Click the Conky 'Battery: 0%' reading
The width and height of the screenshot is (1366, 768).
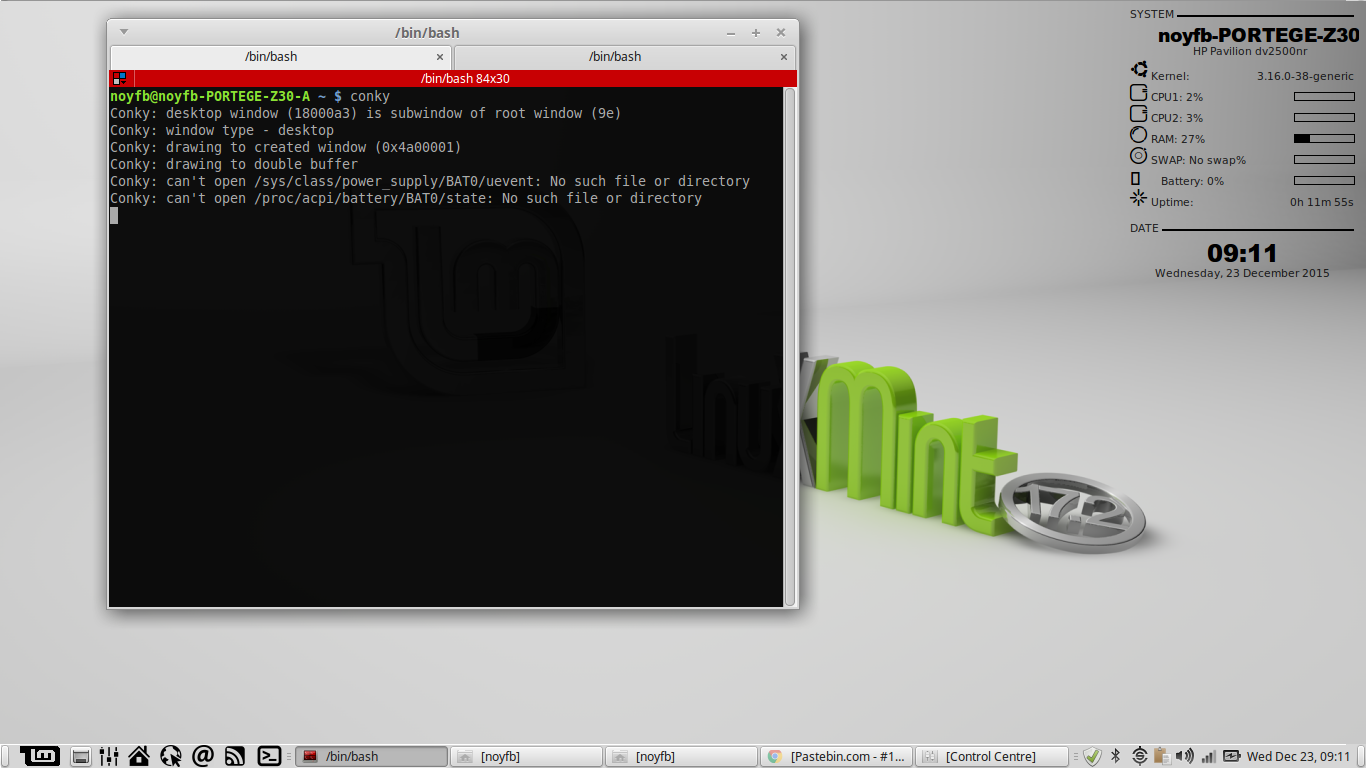click(x=1192, y=181)
